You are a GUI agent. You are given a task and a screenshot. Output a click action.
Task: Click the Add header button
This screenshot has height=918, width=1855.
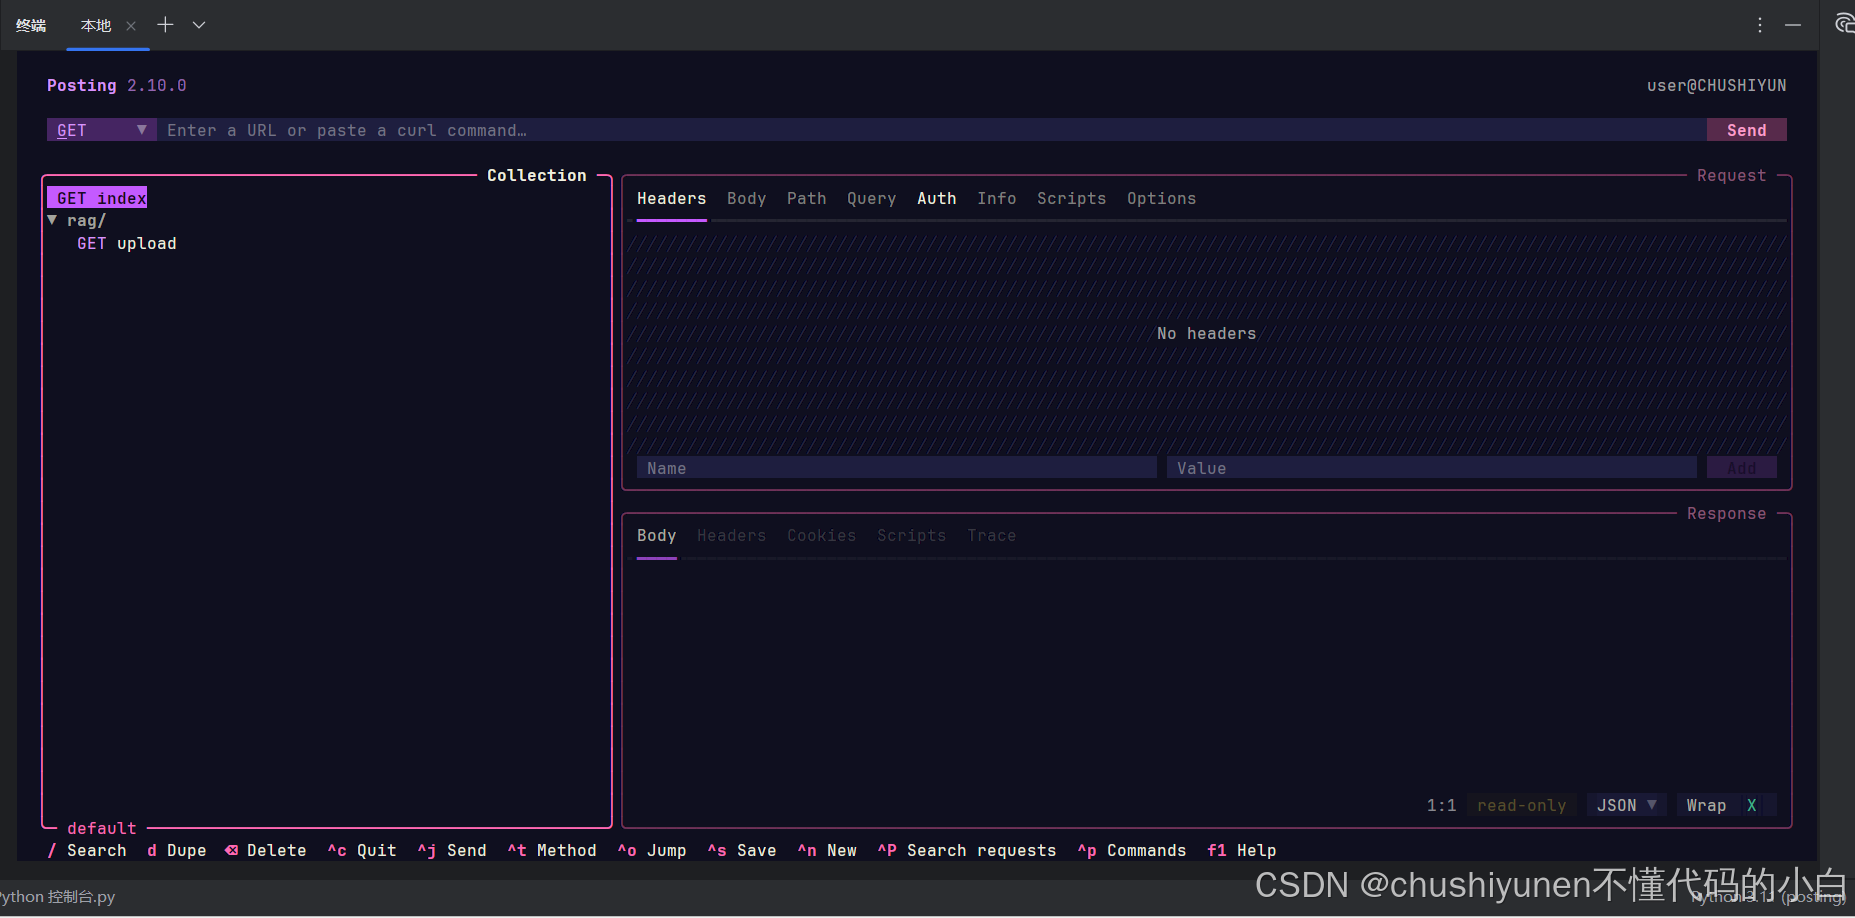tap(1741, 468)
